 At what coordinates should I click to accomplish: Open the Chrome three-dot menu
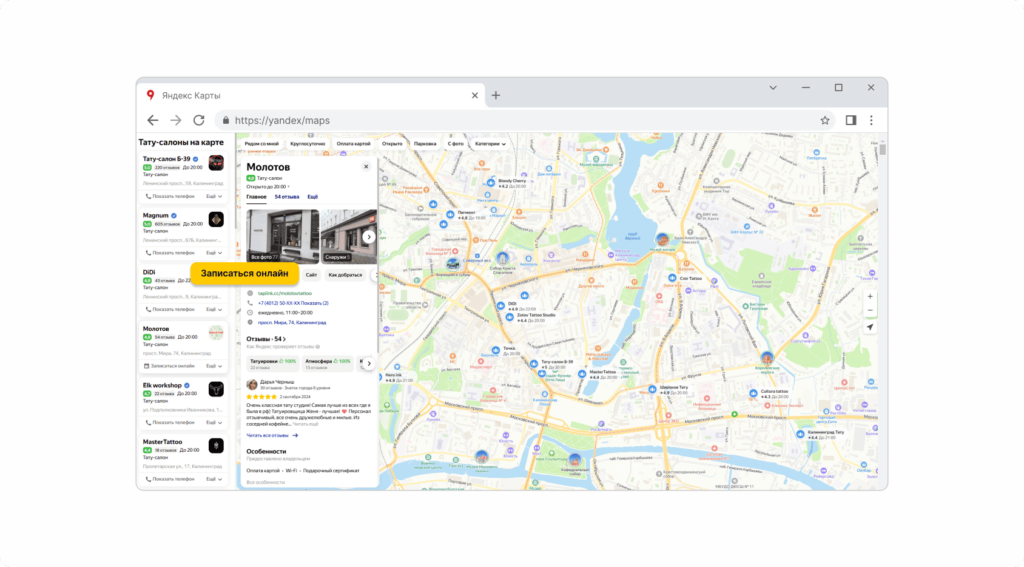871,120
